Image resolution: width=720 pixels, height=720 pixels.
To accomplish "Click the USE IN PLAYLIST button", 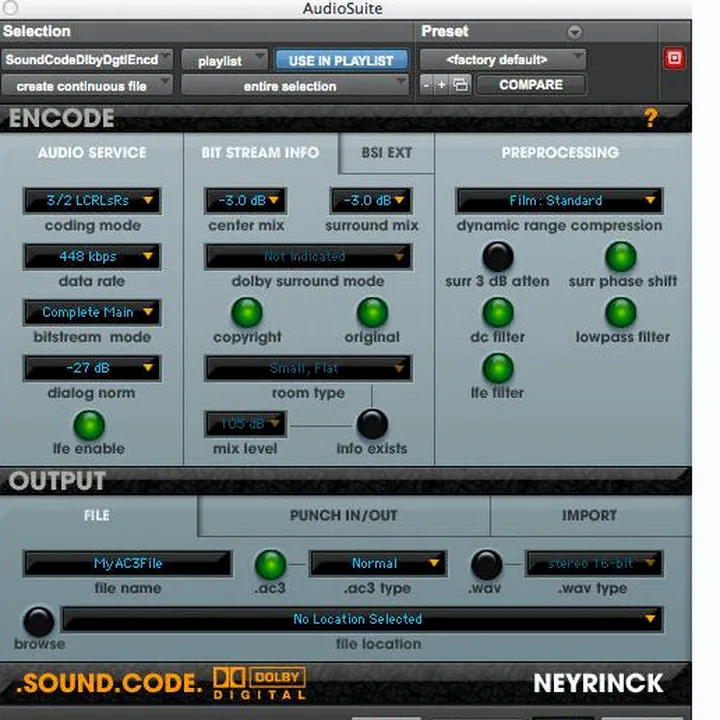I will click(x=341, y=61).
